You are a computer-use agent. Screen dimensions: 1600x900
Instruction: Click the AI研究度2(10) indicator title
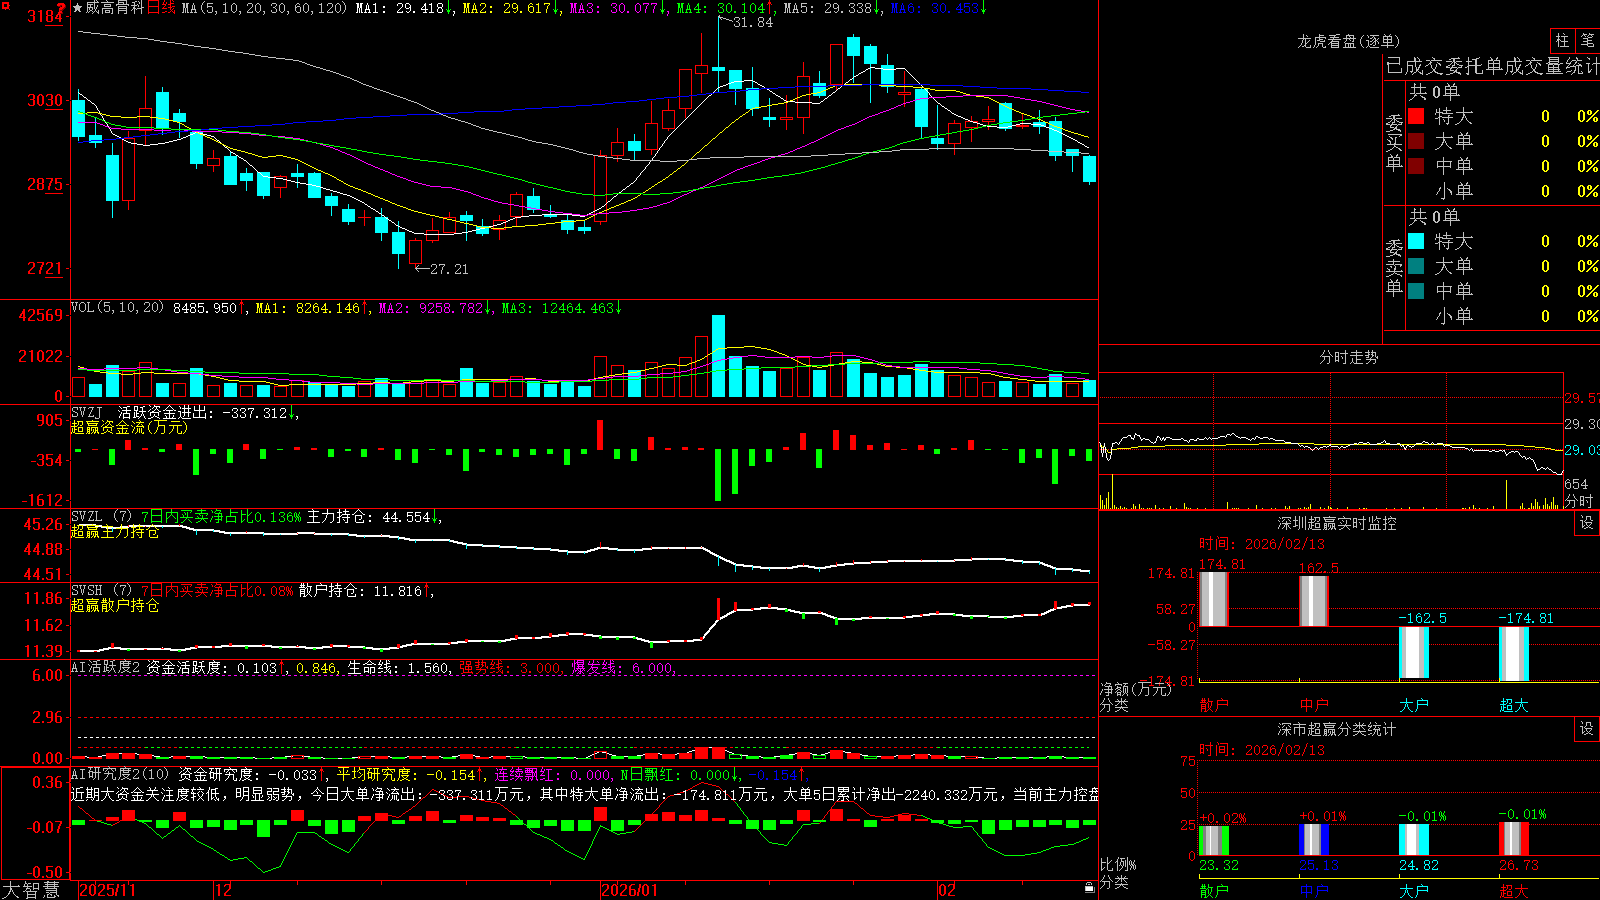click(x=121, y=775)
